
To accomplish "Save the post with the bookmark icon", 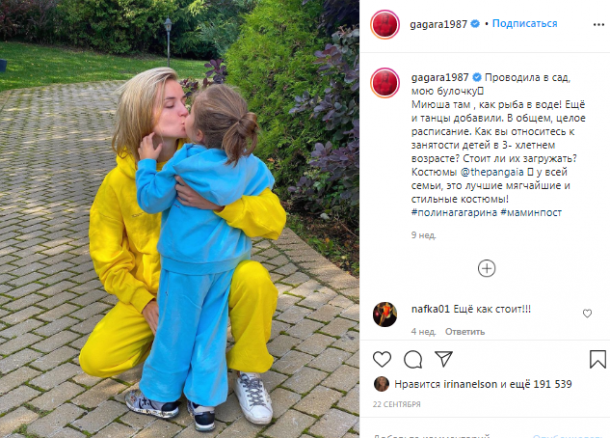I will (598, 359).
